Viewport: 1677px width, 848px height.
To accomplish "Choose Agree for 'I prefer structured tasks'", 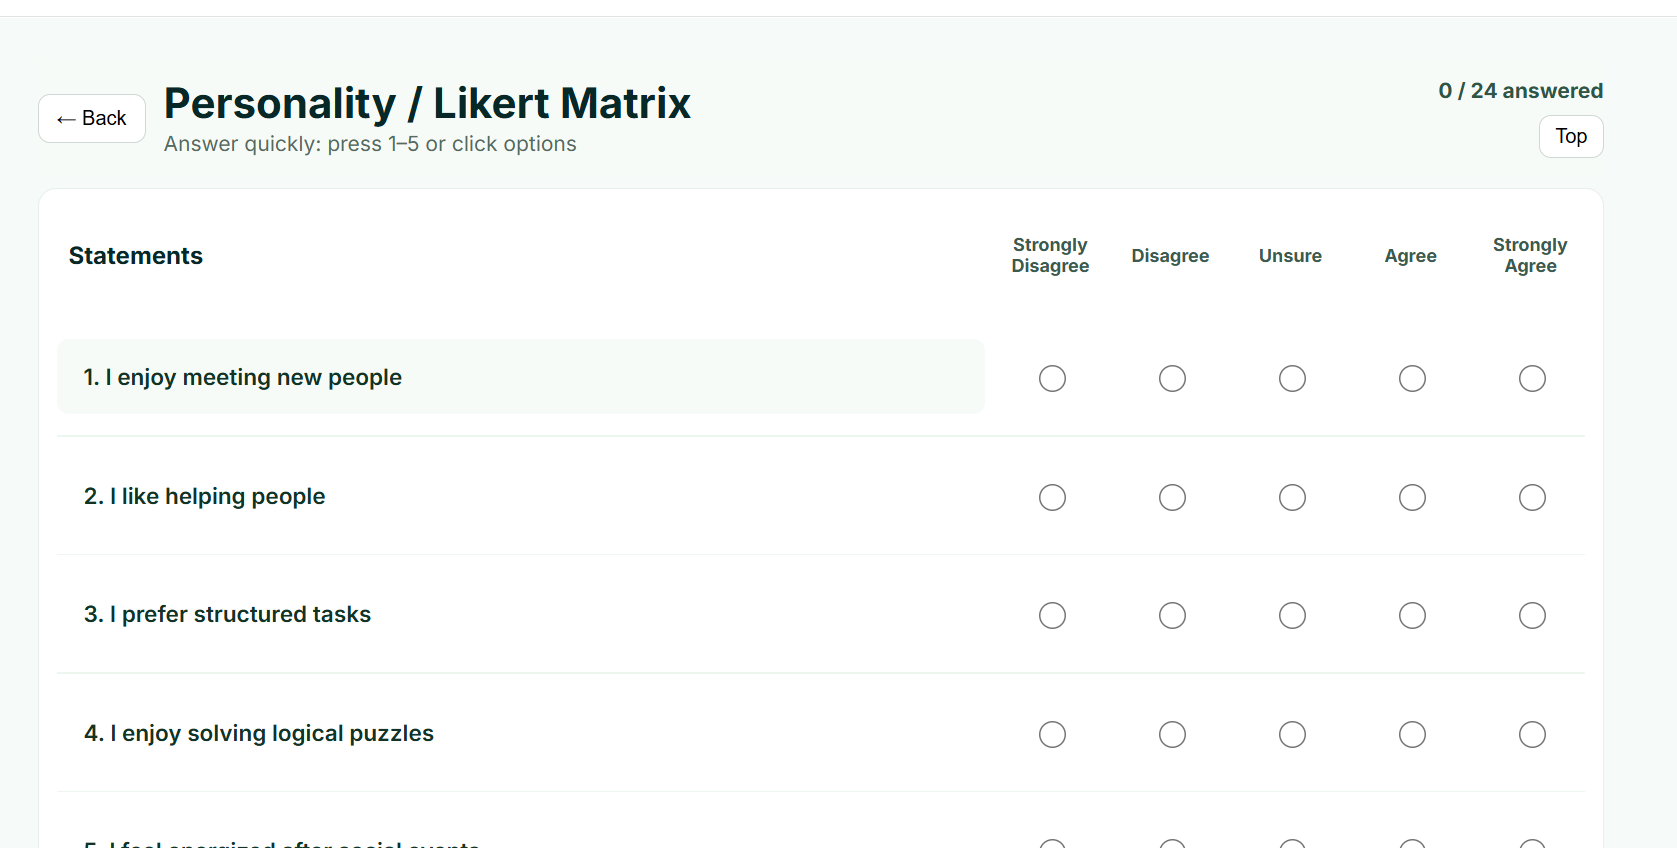I will [x=1411, y=615].
